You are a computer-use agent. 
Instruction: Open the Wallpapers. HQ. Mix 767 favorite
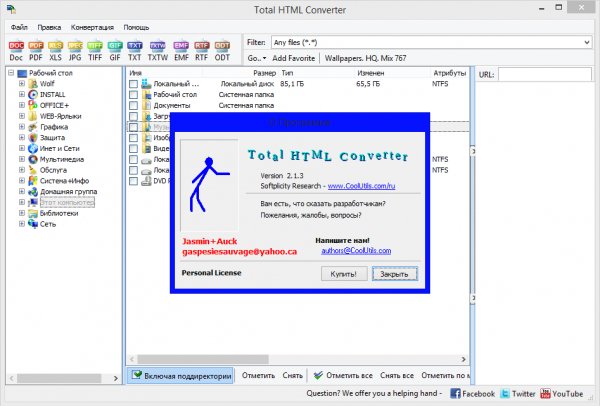pyautogui.click(x=365, y=59)
